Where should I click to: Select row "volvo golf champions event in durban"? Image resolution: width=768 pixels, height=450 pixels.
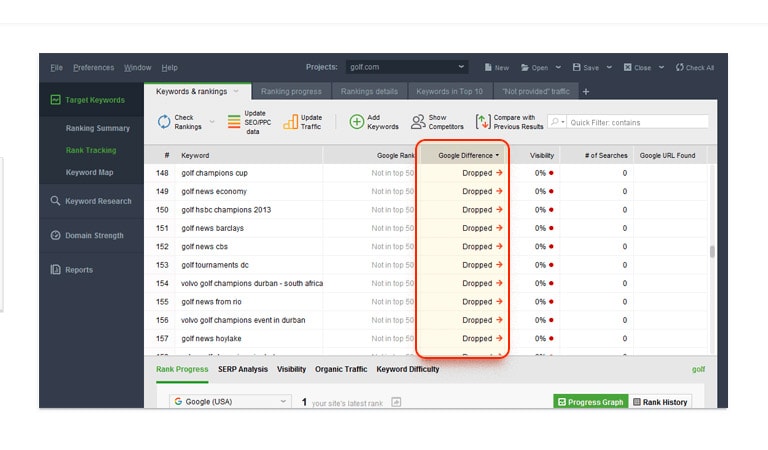pos(426,320)
